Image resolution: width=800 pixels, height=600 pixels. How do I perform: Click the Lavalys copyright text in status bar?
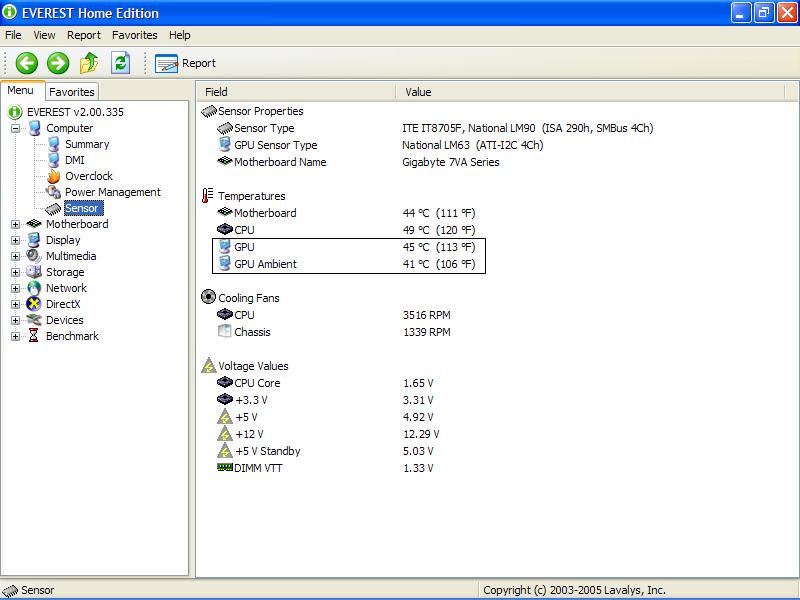point(574,590)
